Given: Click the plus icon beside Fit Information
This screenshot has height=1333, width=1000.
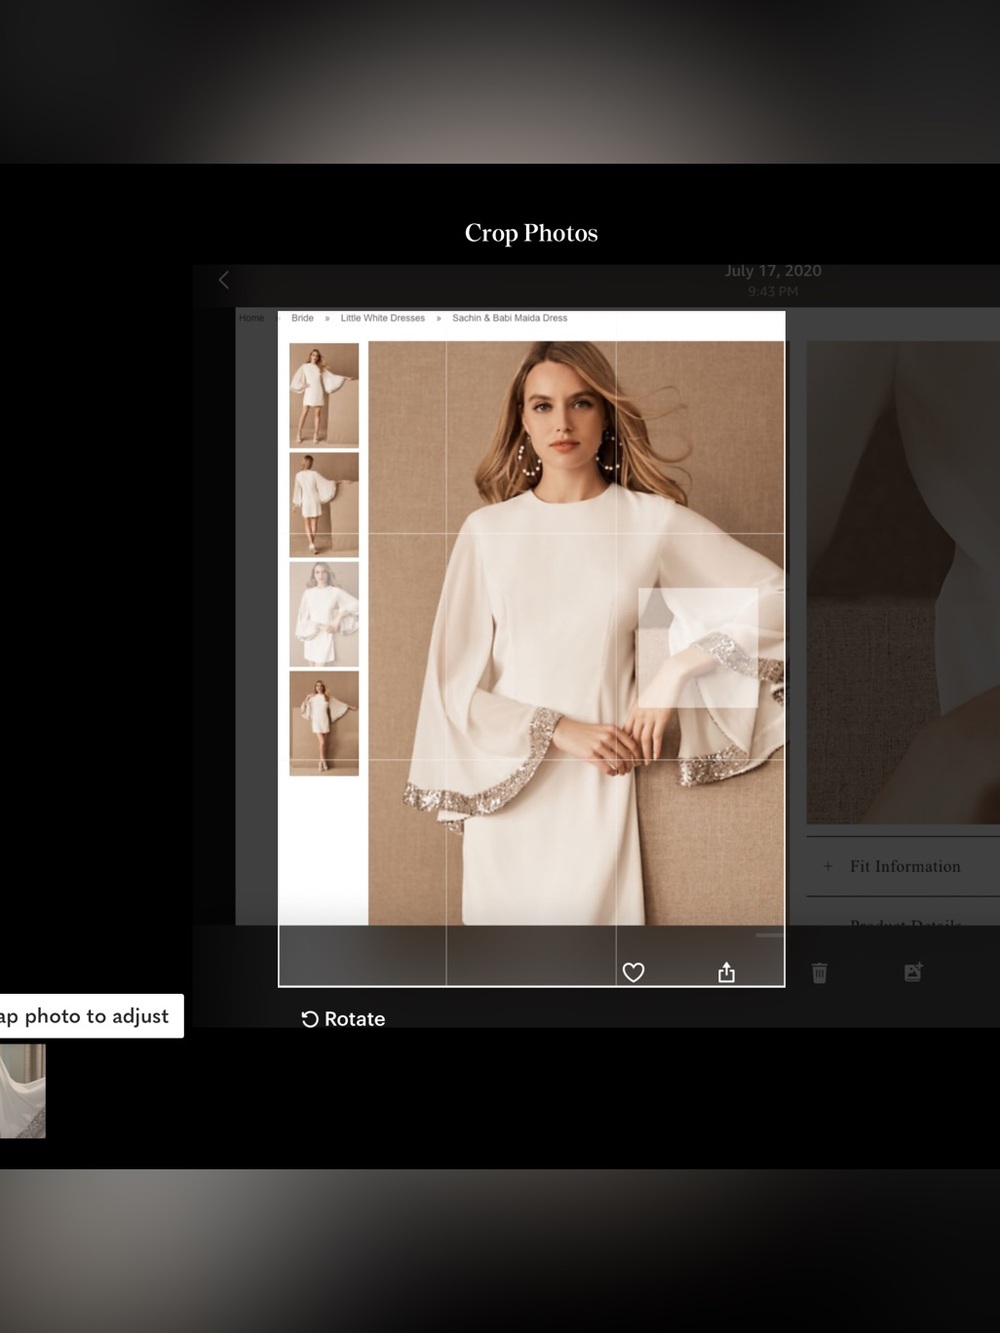Looking at the screenshot, I should [x=827, y=866].
